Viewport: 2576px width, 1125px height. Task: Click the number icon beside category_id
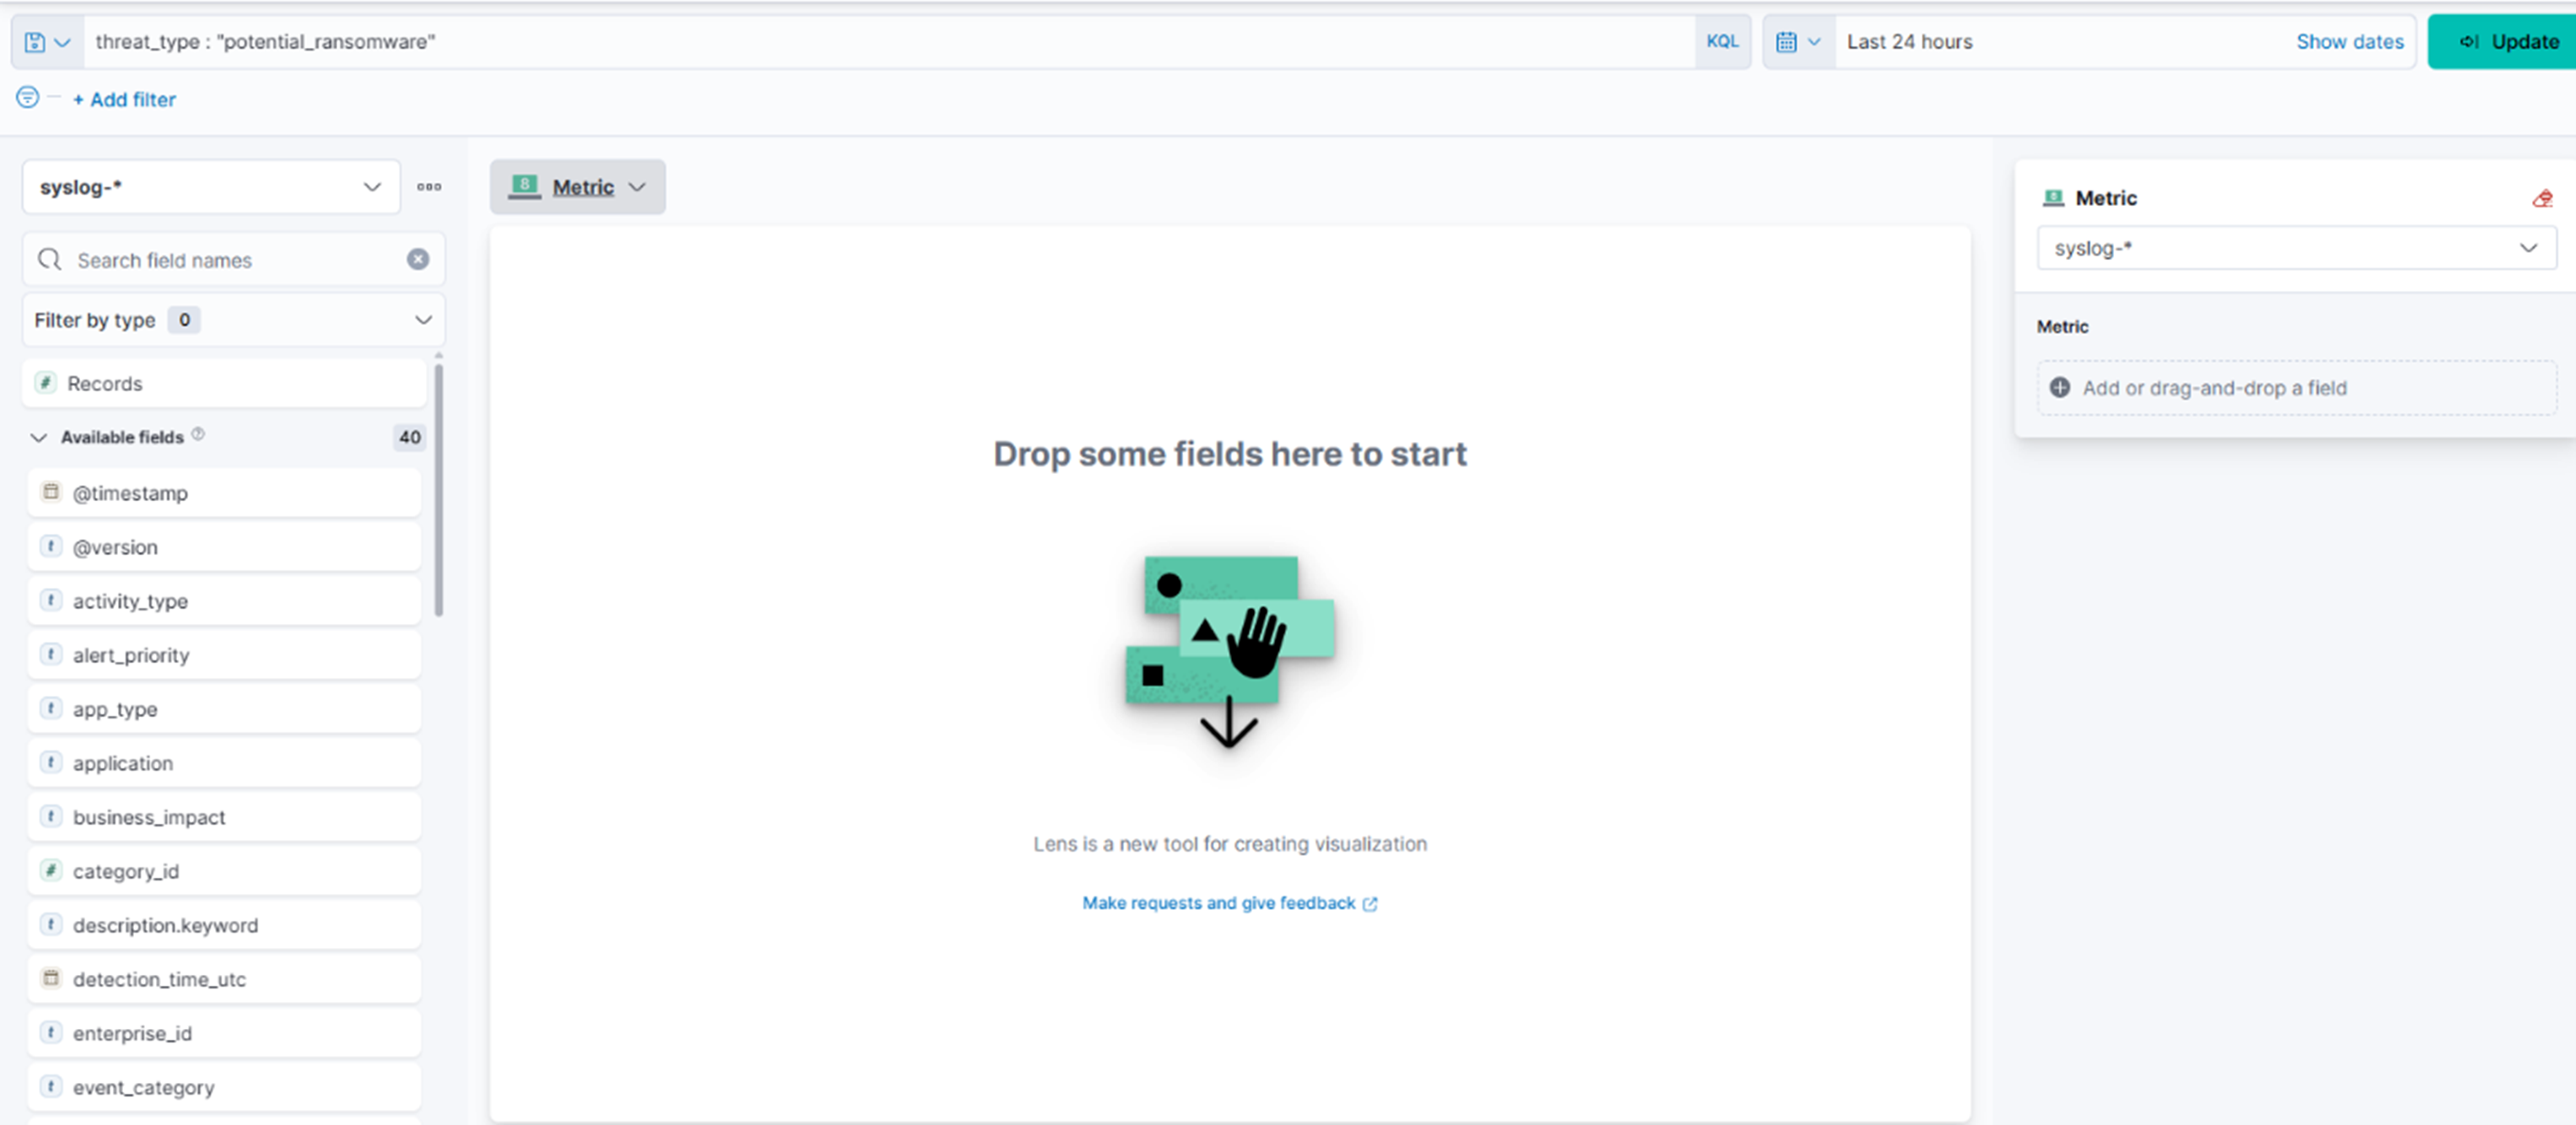click(x=51, y=870)
